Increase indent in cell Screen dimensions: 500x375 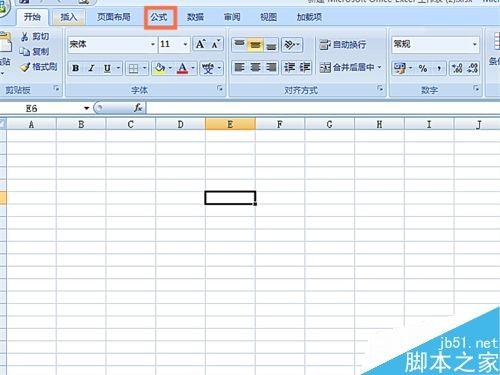coord(304,68)
